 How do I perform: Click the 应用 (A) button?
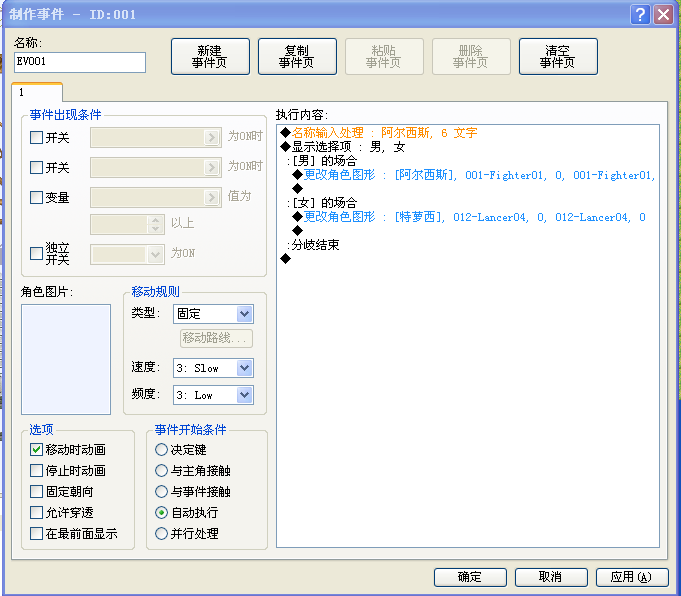[x=632, y=577]
